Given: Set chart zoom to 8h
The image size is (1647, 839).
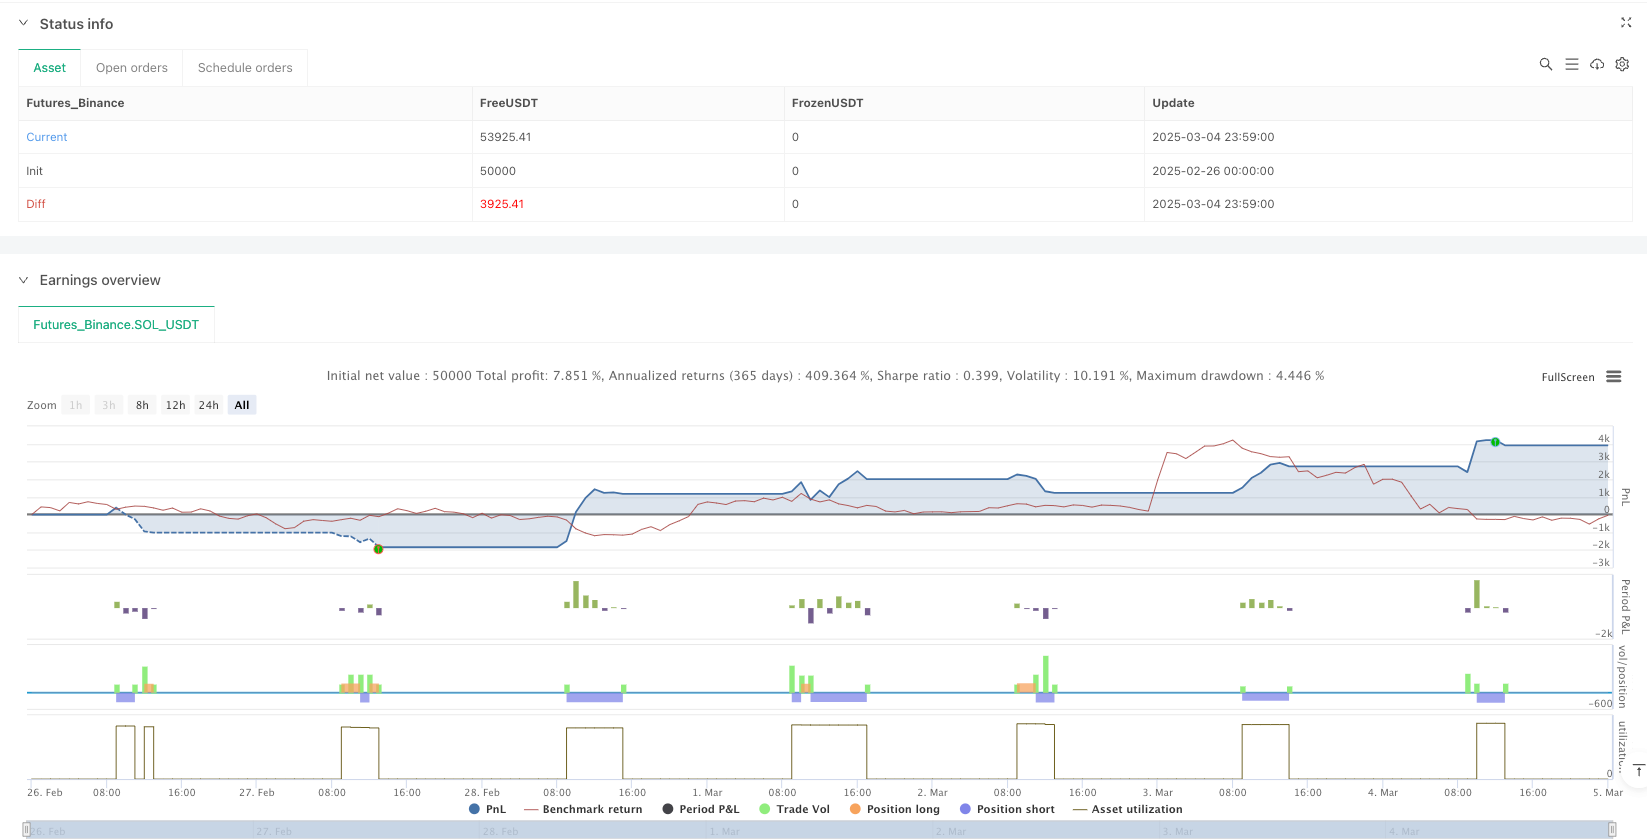Looking at the screenshot, I should [x=142, y=405].
